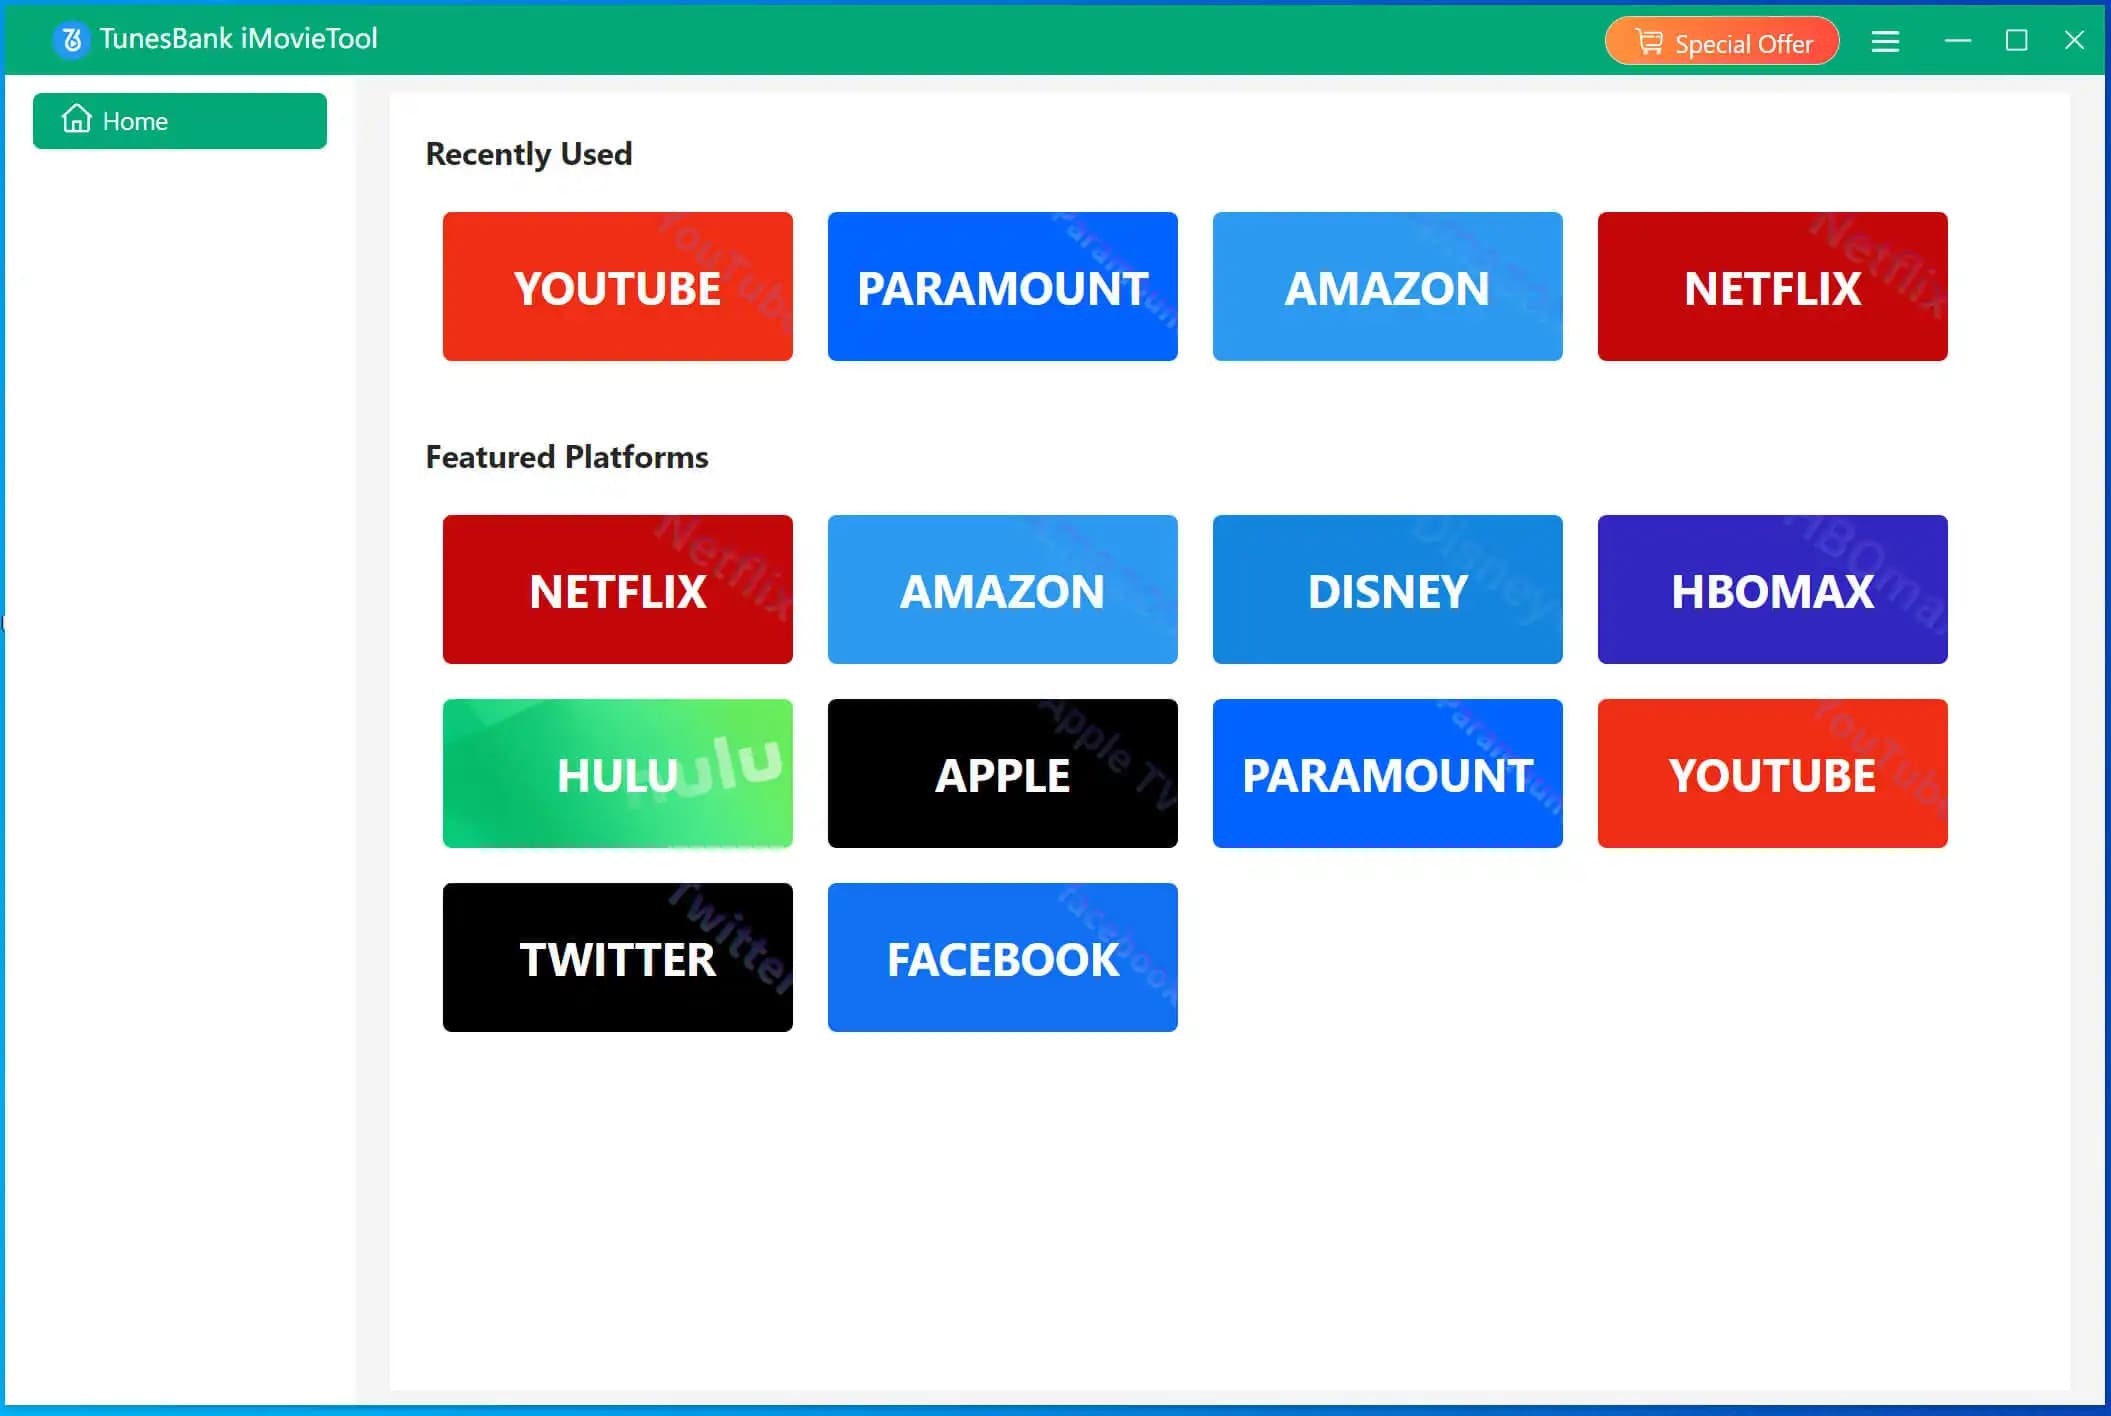The image size is (2111, 1416).
Task: Open the Twitter platform icon
Action: (618, 958)
